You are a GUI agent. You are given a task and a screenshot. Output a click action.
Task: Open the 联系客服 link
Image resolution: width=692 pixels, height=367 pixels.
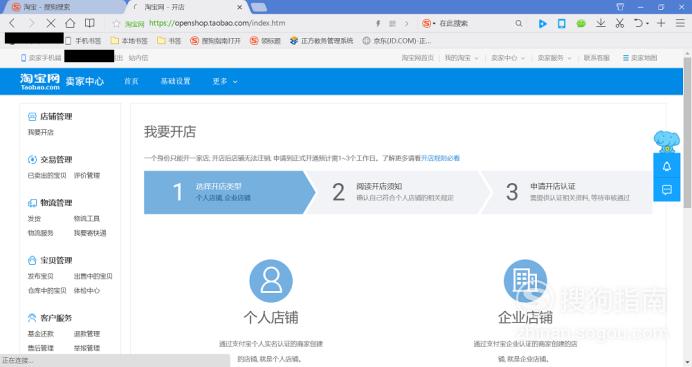click(x=597, y=58)
